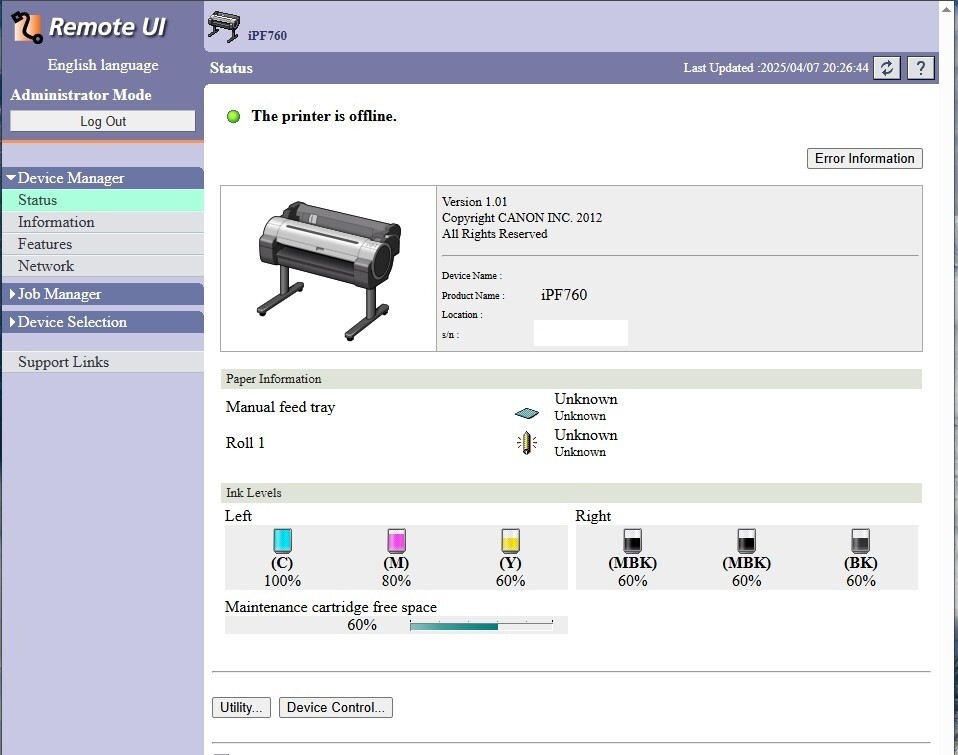
Task: Expand the Device Selection section
Action: click(72, 322)
